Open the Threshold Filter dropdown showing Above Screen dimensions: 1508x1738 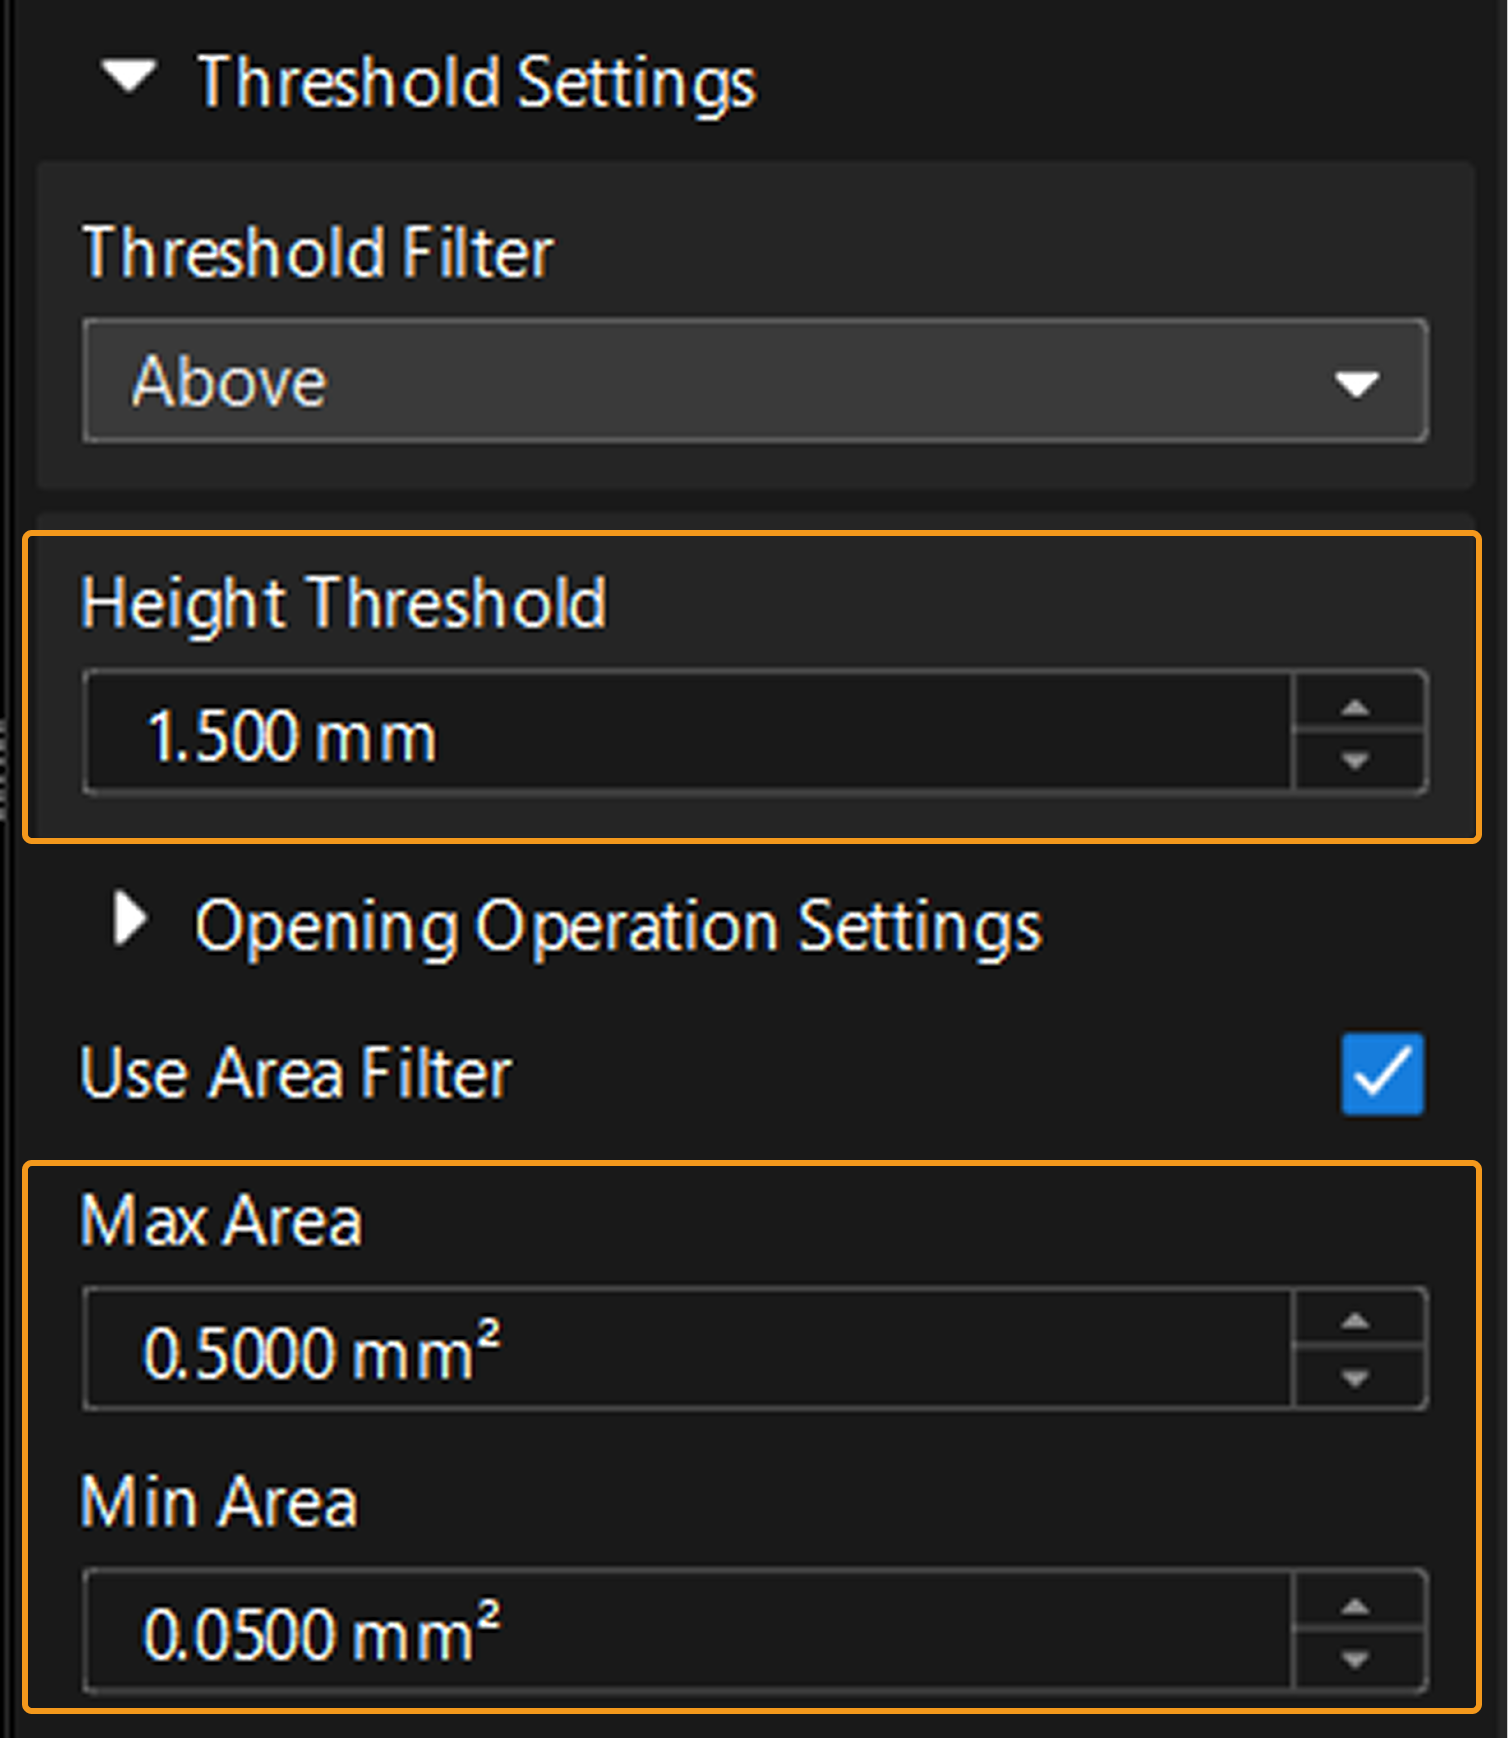click(755, 381)
